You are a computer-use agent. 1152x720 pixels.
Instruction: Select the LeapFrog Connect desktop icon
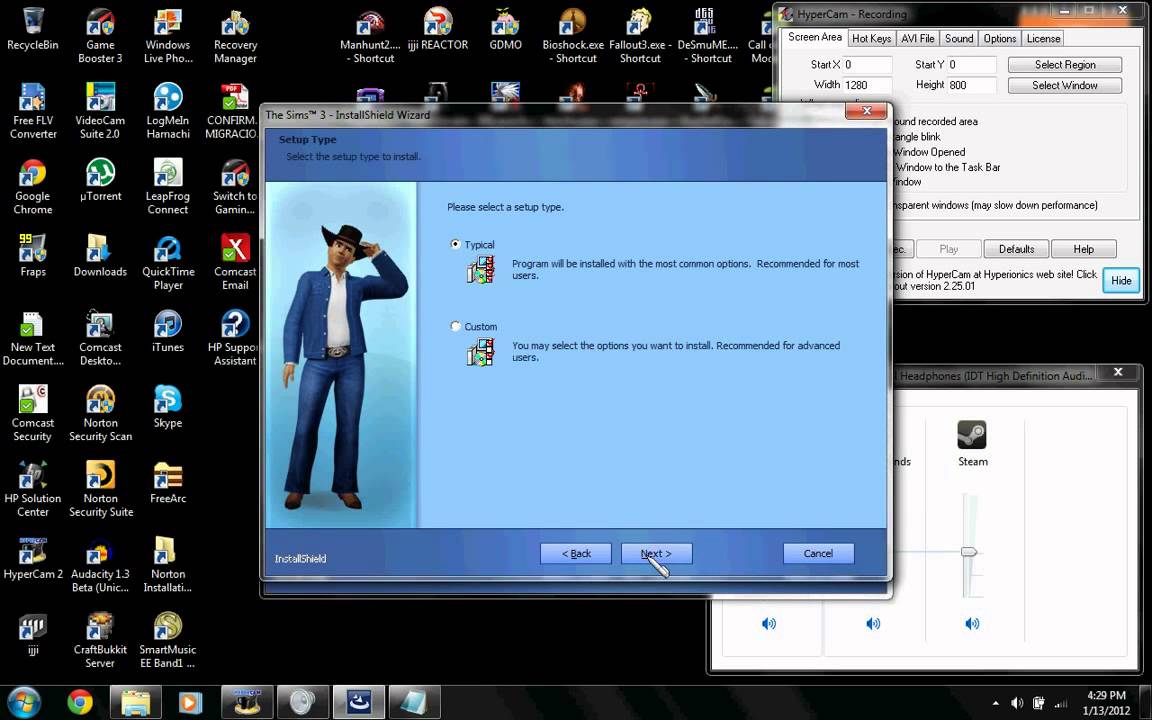pos(168,187)
